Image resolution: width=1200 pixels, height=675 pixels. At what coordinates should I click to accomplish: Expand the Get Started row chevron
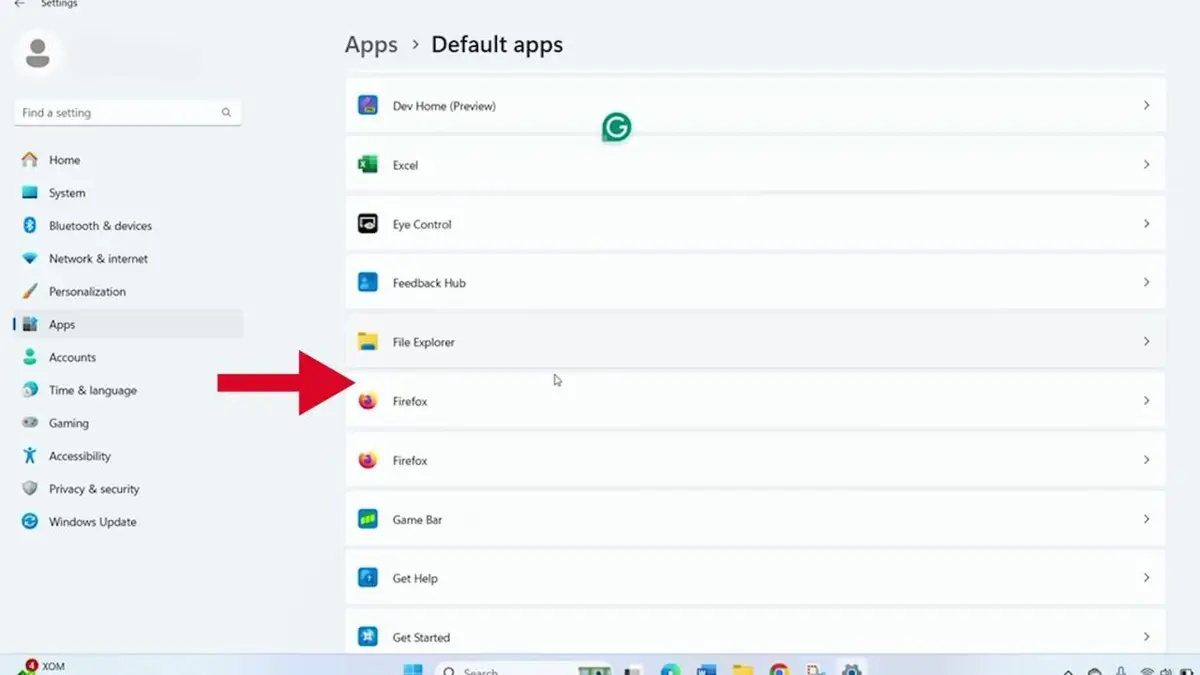click(x=1146, y=637)
